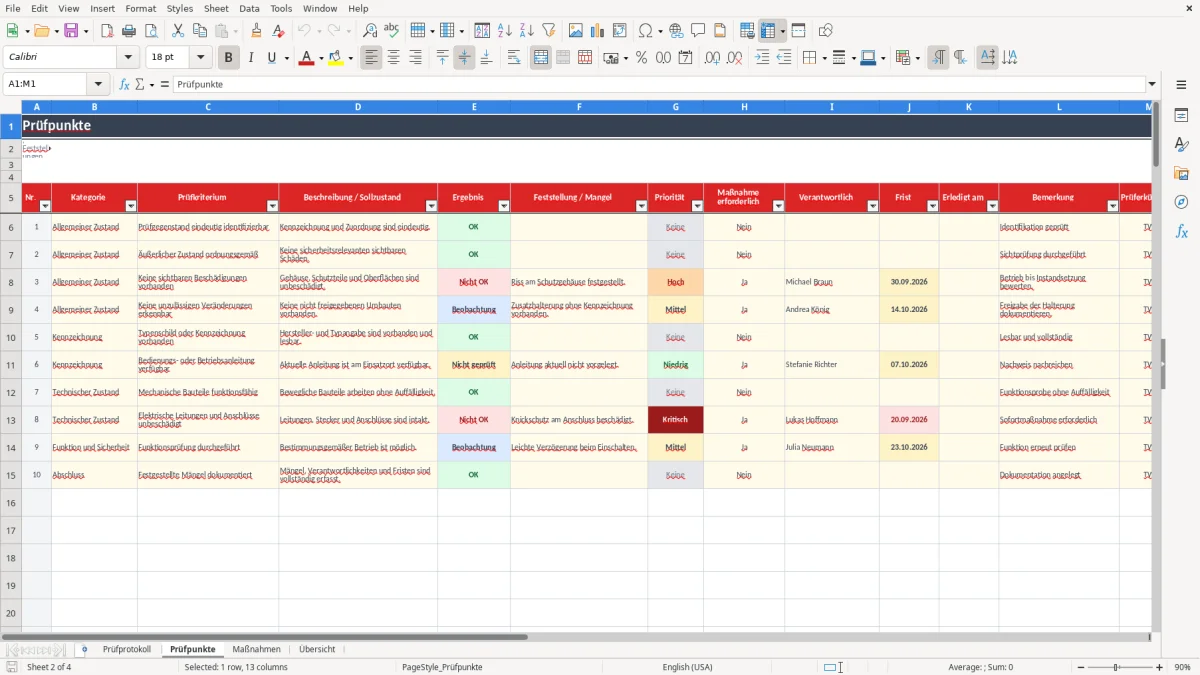Screen dimensions: 1200x675
Task: Switch to the Maßnahmen sheet tab
Action: point(256,650)
